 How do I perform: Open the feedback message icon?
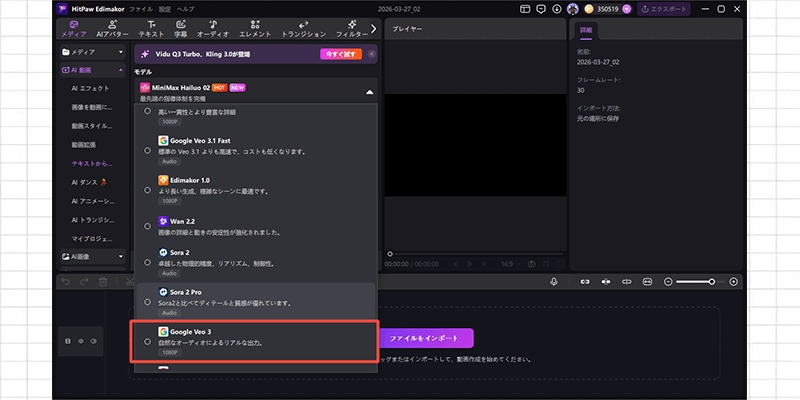point(541,9)
